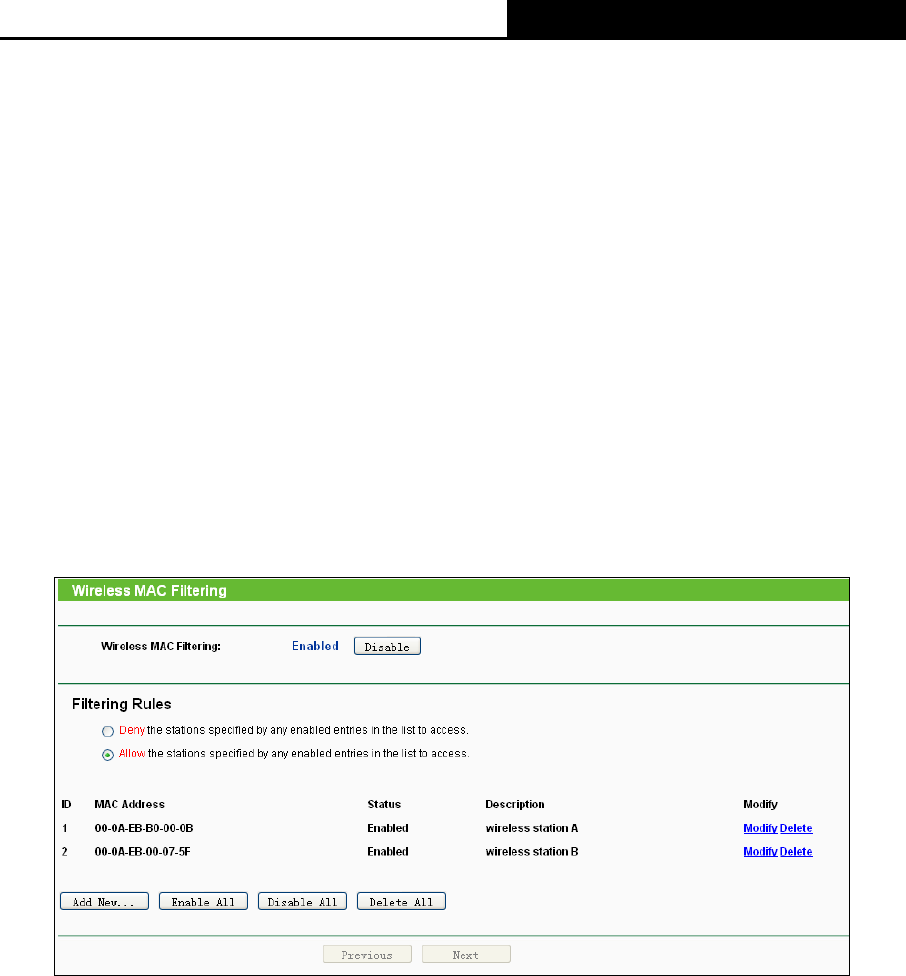
Task: Click the MAC Address column header
Action: coord(129,804)
